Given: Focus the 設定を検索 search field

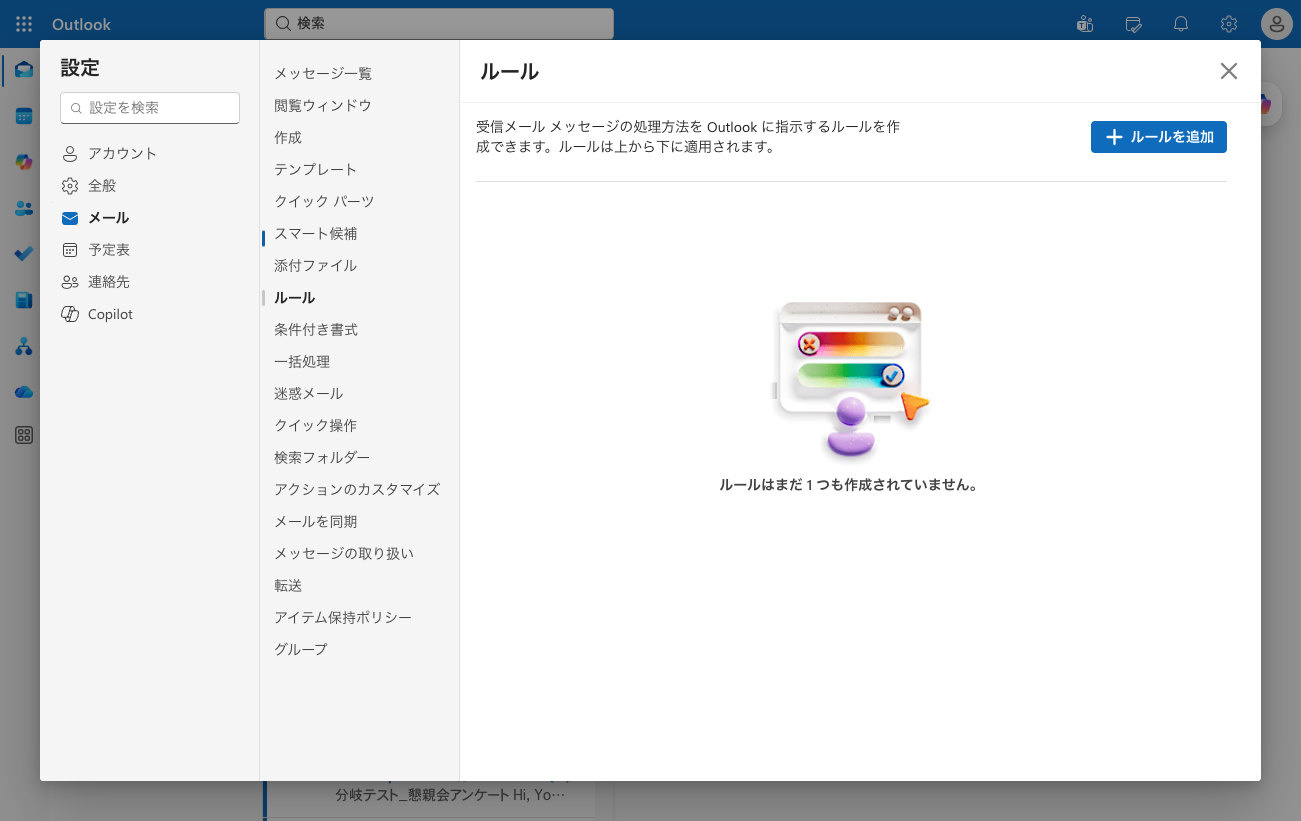Looking at the screenshot, I should (x=150, y=108).
